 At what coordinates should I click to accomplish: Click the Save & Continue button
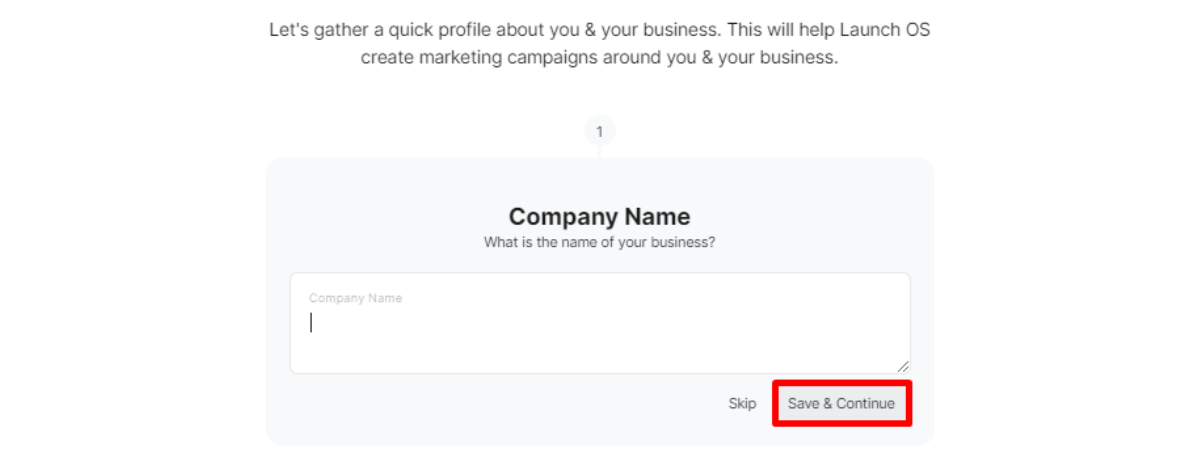[841, 404]
